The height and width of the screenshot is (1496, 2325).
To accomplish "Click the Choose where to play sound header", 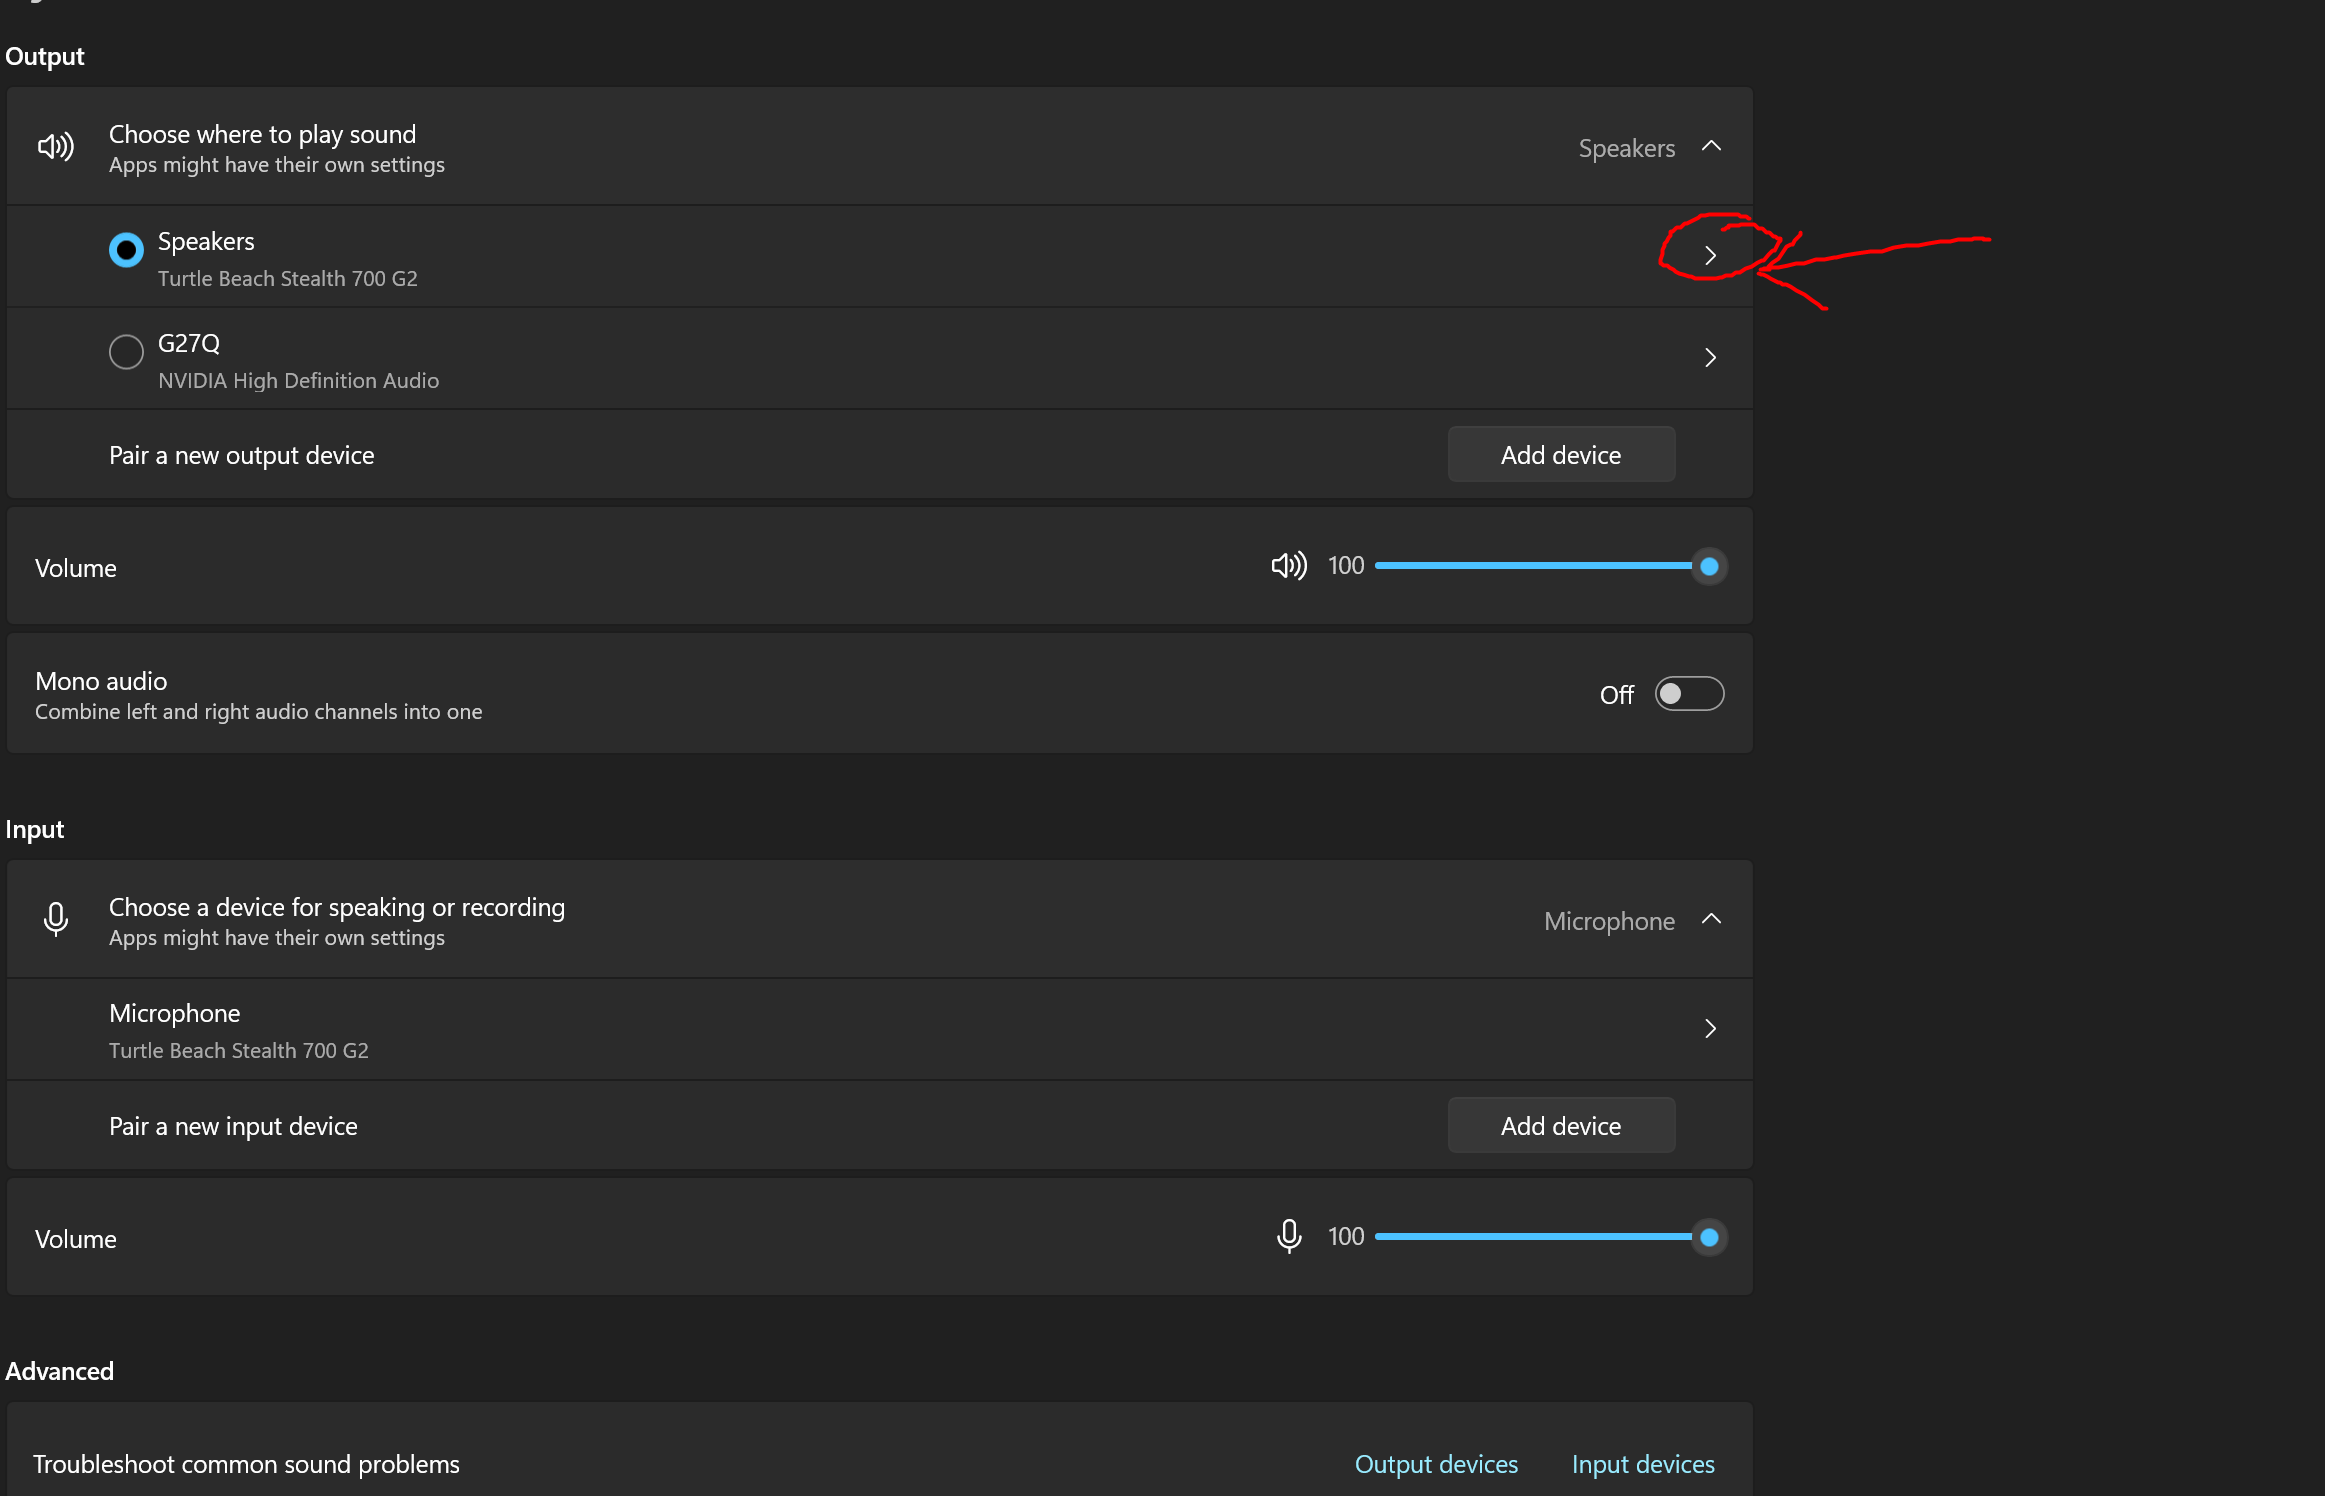I will [x=262, y=135].
